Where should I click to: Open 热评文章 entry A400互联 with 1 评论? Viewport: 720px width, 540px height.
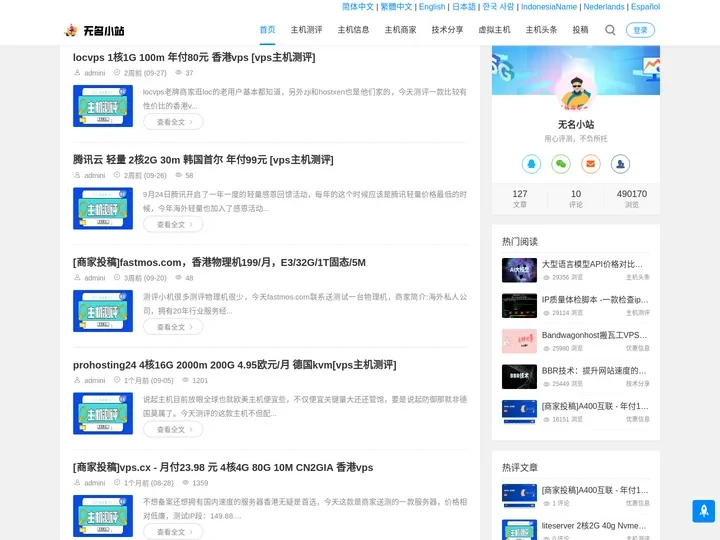click(x=595, y=490)
